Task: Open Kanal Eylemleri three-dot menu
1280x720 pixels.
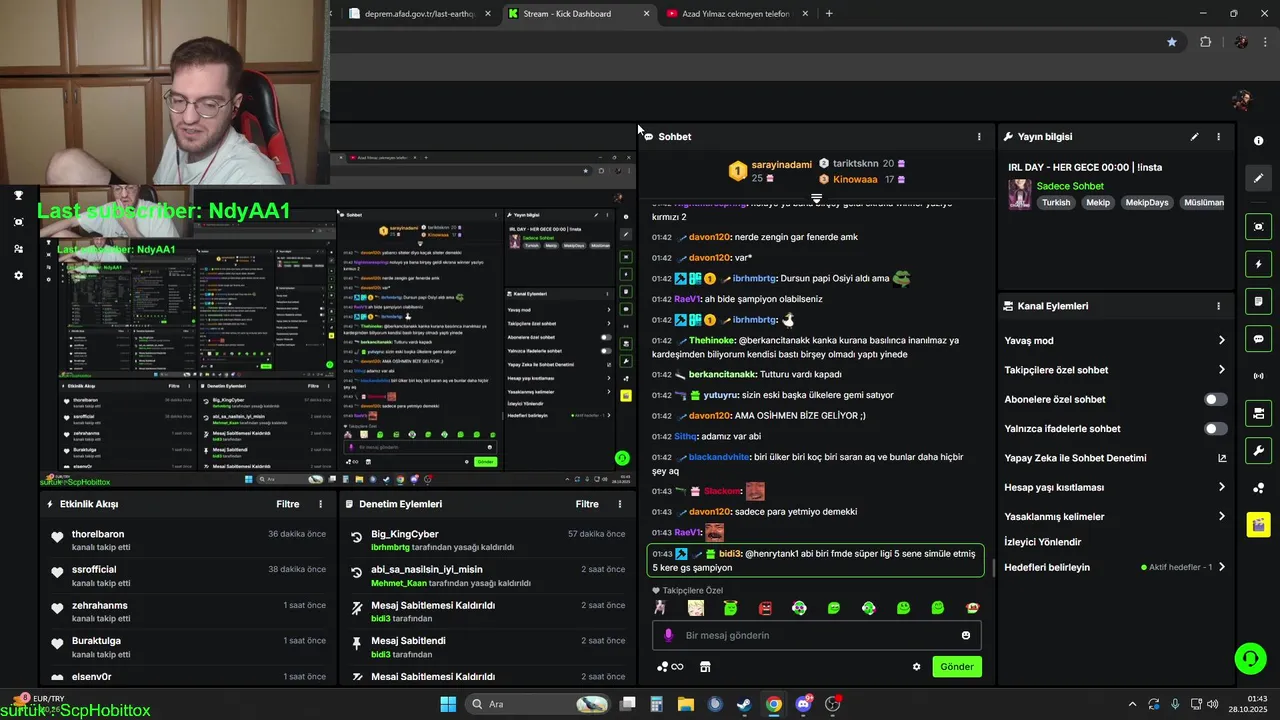Action: pyautogui.click(x=1218, y=306)
